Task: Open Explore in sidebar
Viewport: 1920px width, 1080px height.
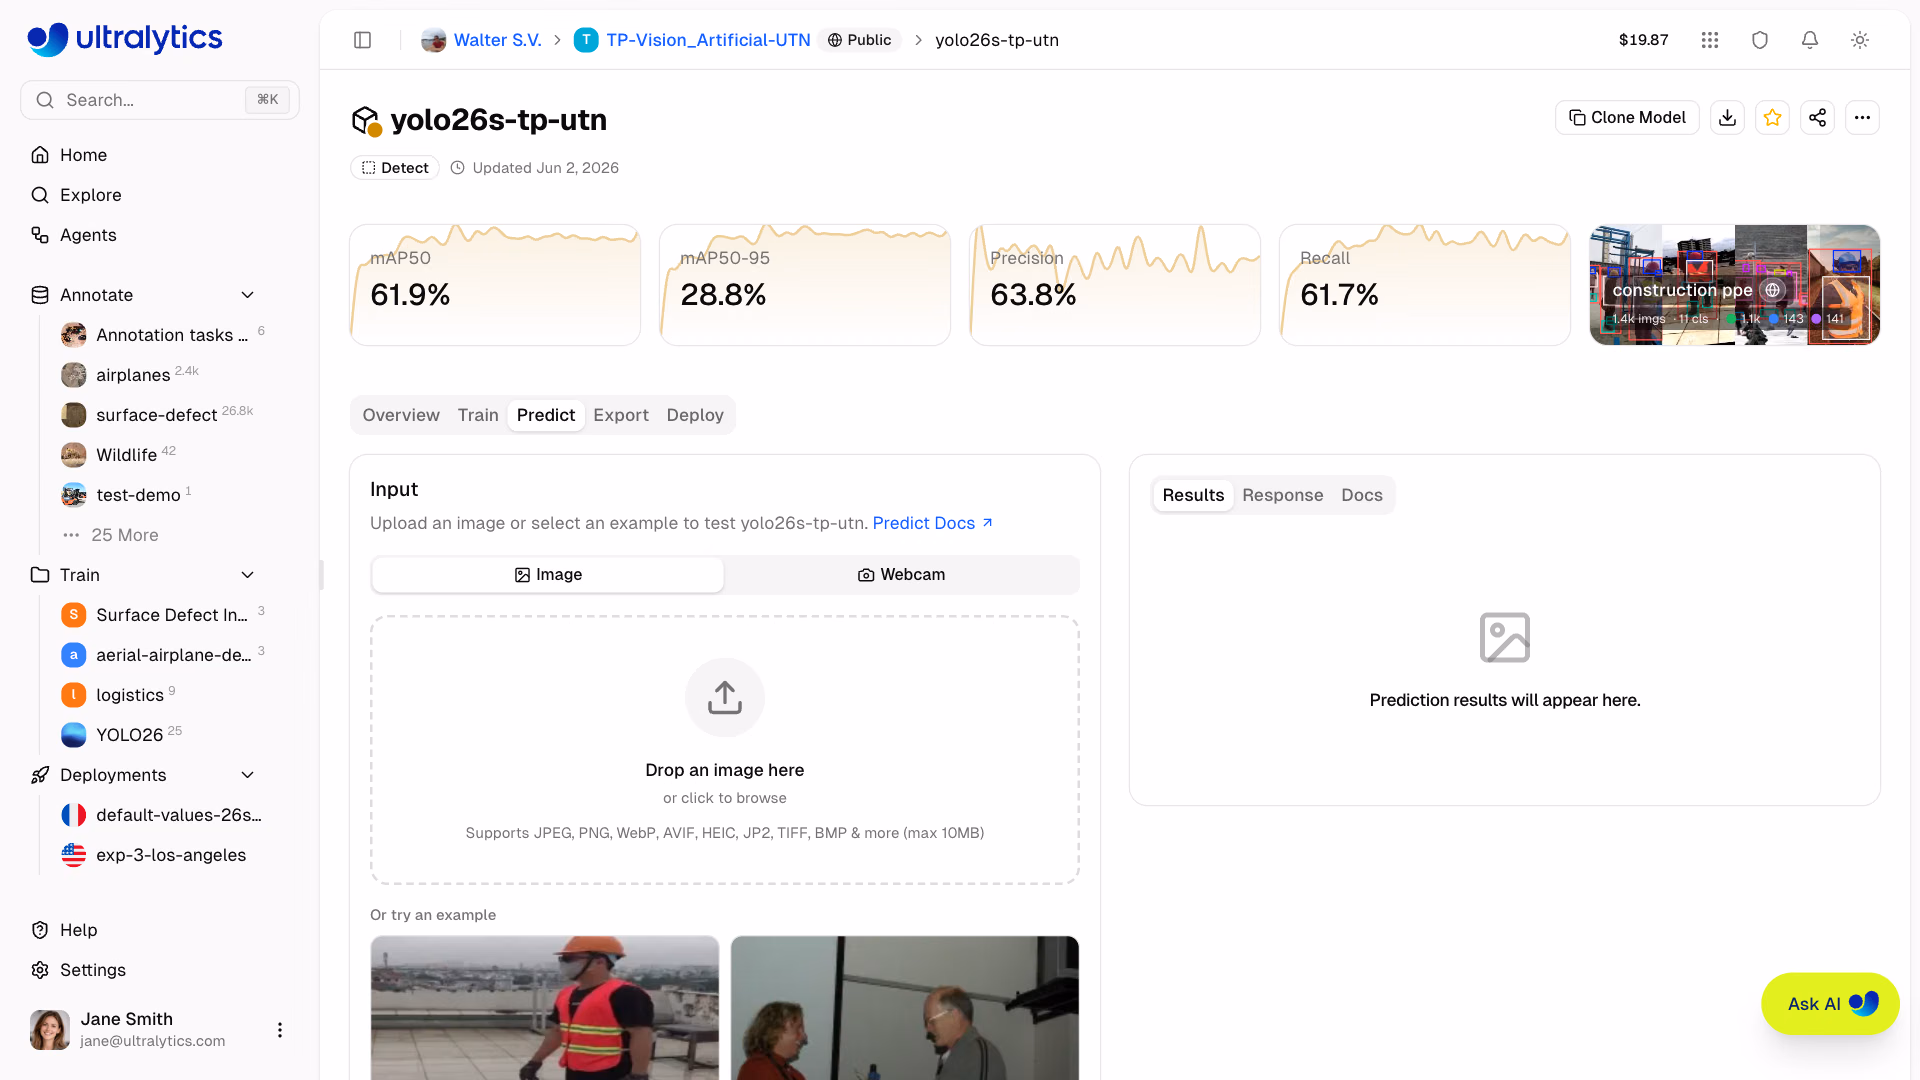Action: (160, 195)
